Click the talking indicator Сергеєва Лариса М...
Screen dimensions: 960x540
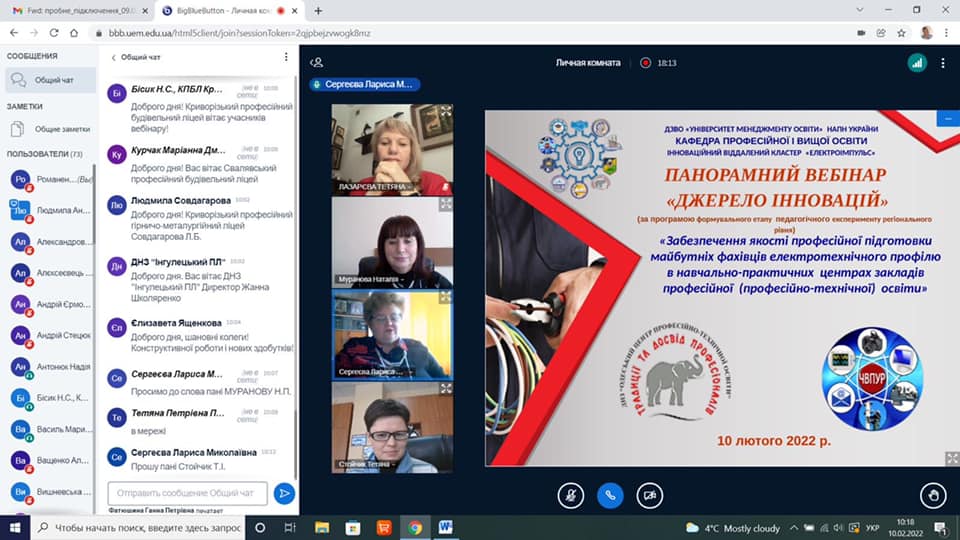click(364, 85)
